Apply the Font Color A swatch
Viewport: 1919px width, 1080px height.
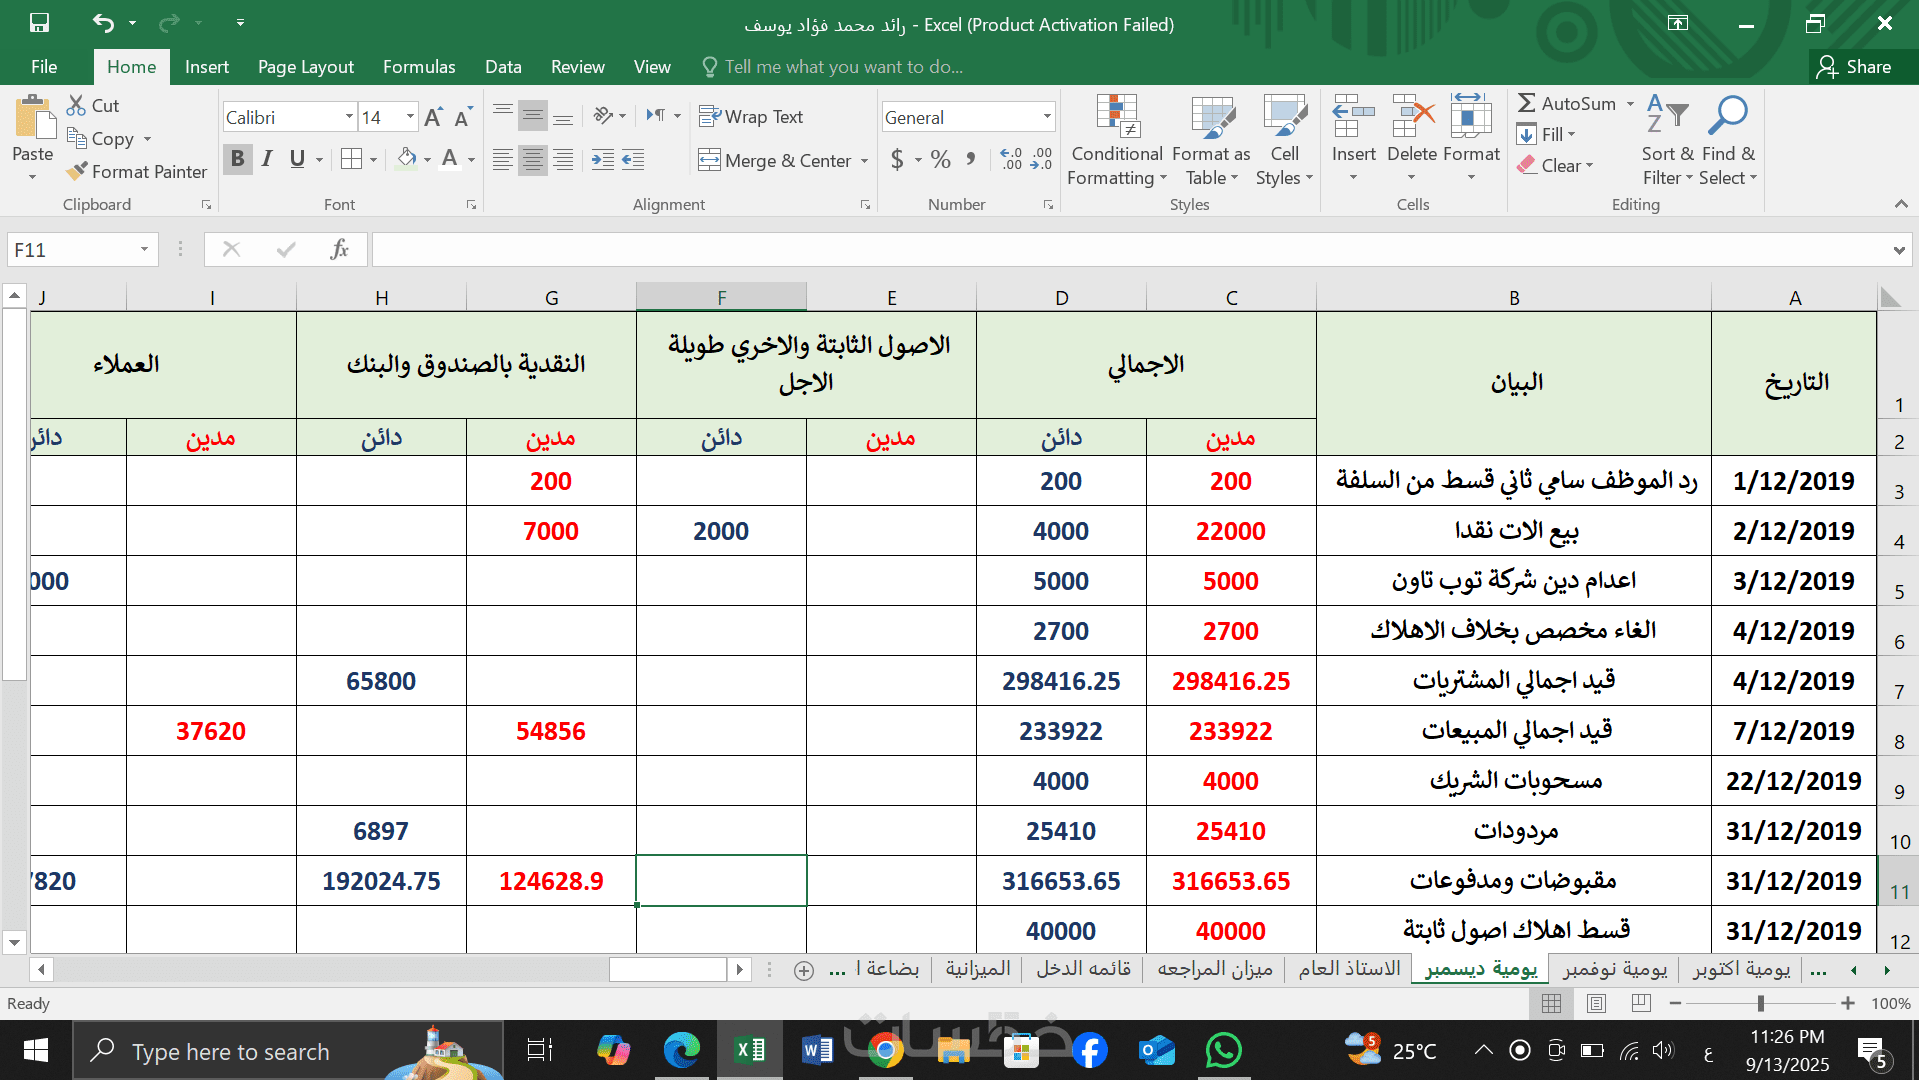click(x=450, y=159)
